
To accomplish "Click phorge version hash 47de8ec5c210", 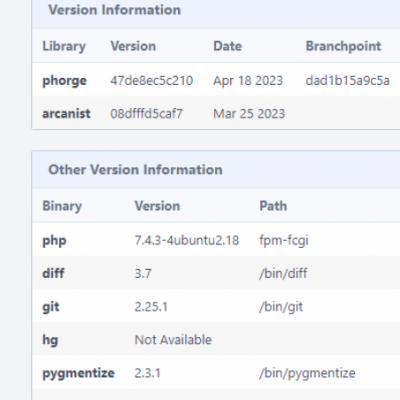I will point(152,81).
